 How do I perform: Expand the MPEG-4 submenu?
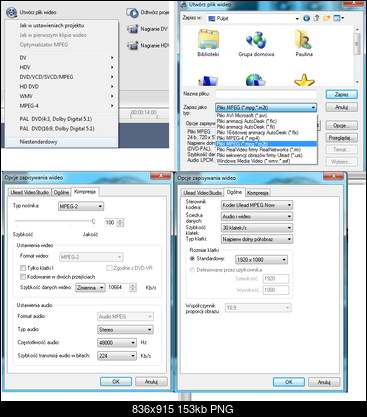point(62,106)
